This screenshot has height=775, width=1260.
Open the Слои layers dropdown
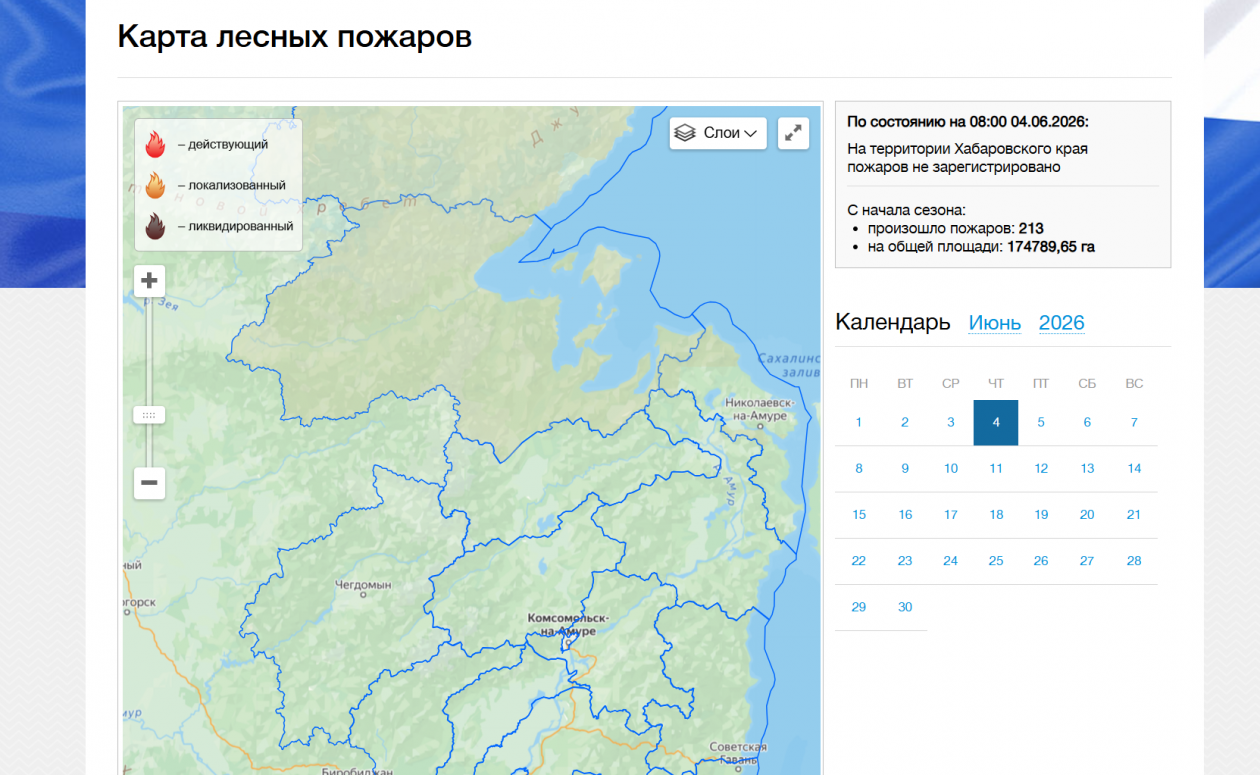click(x=718, y=133)
